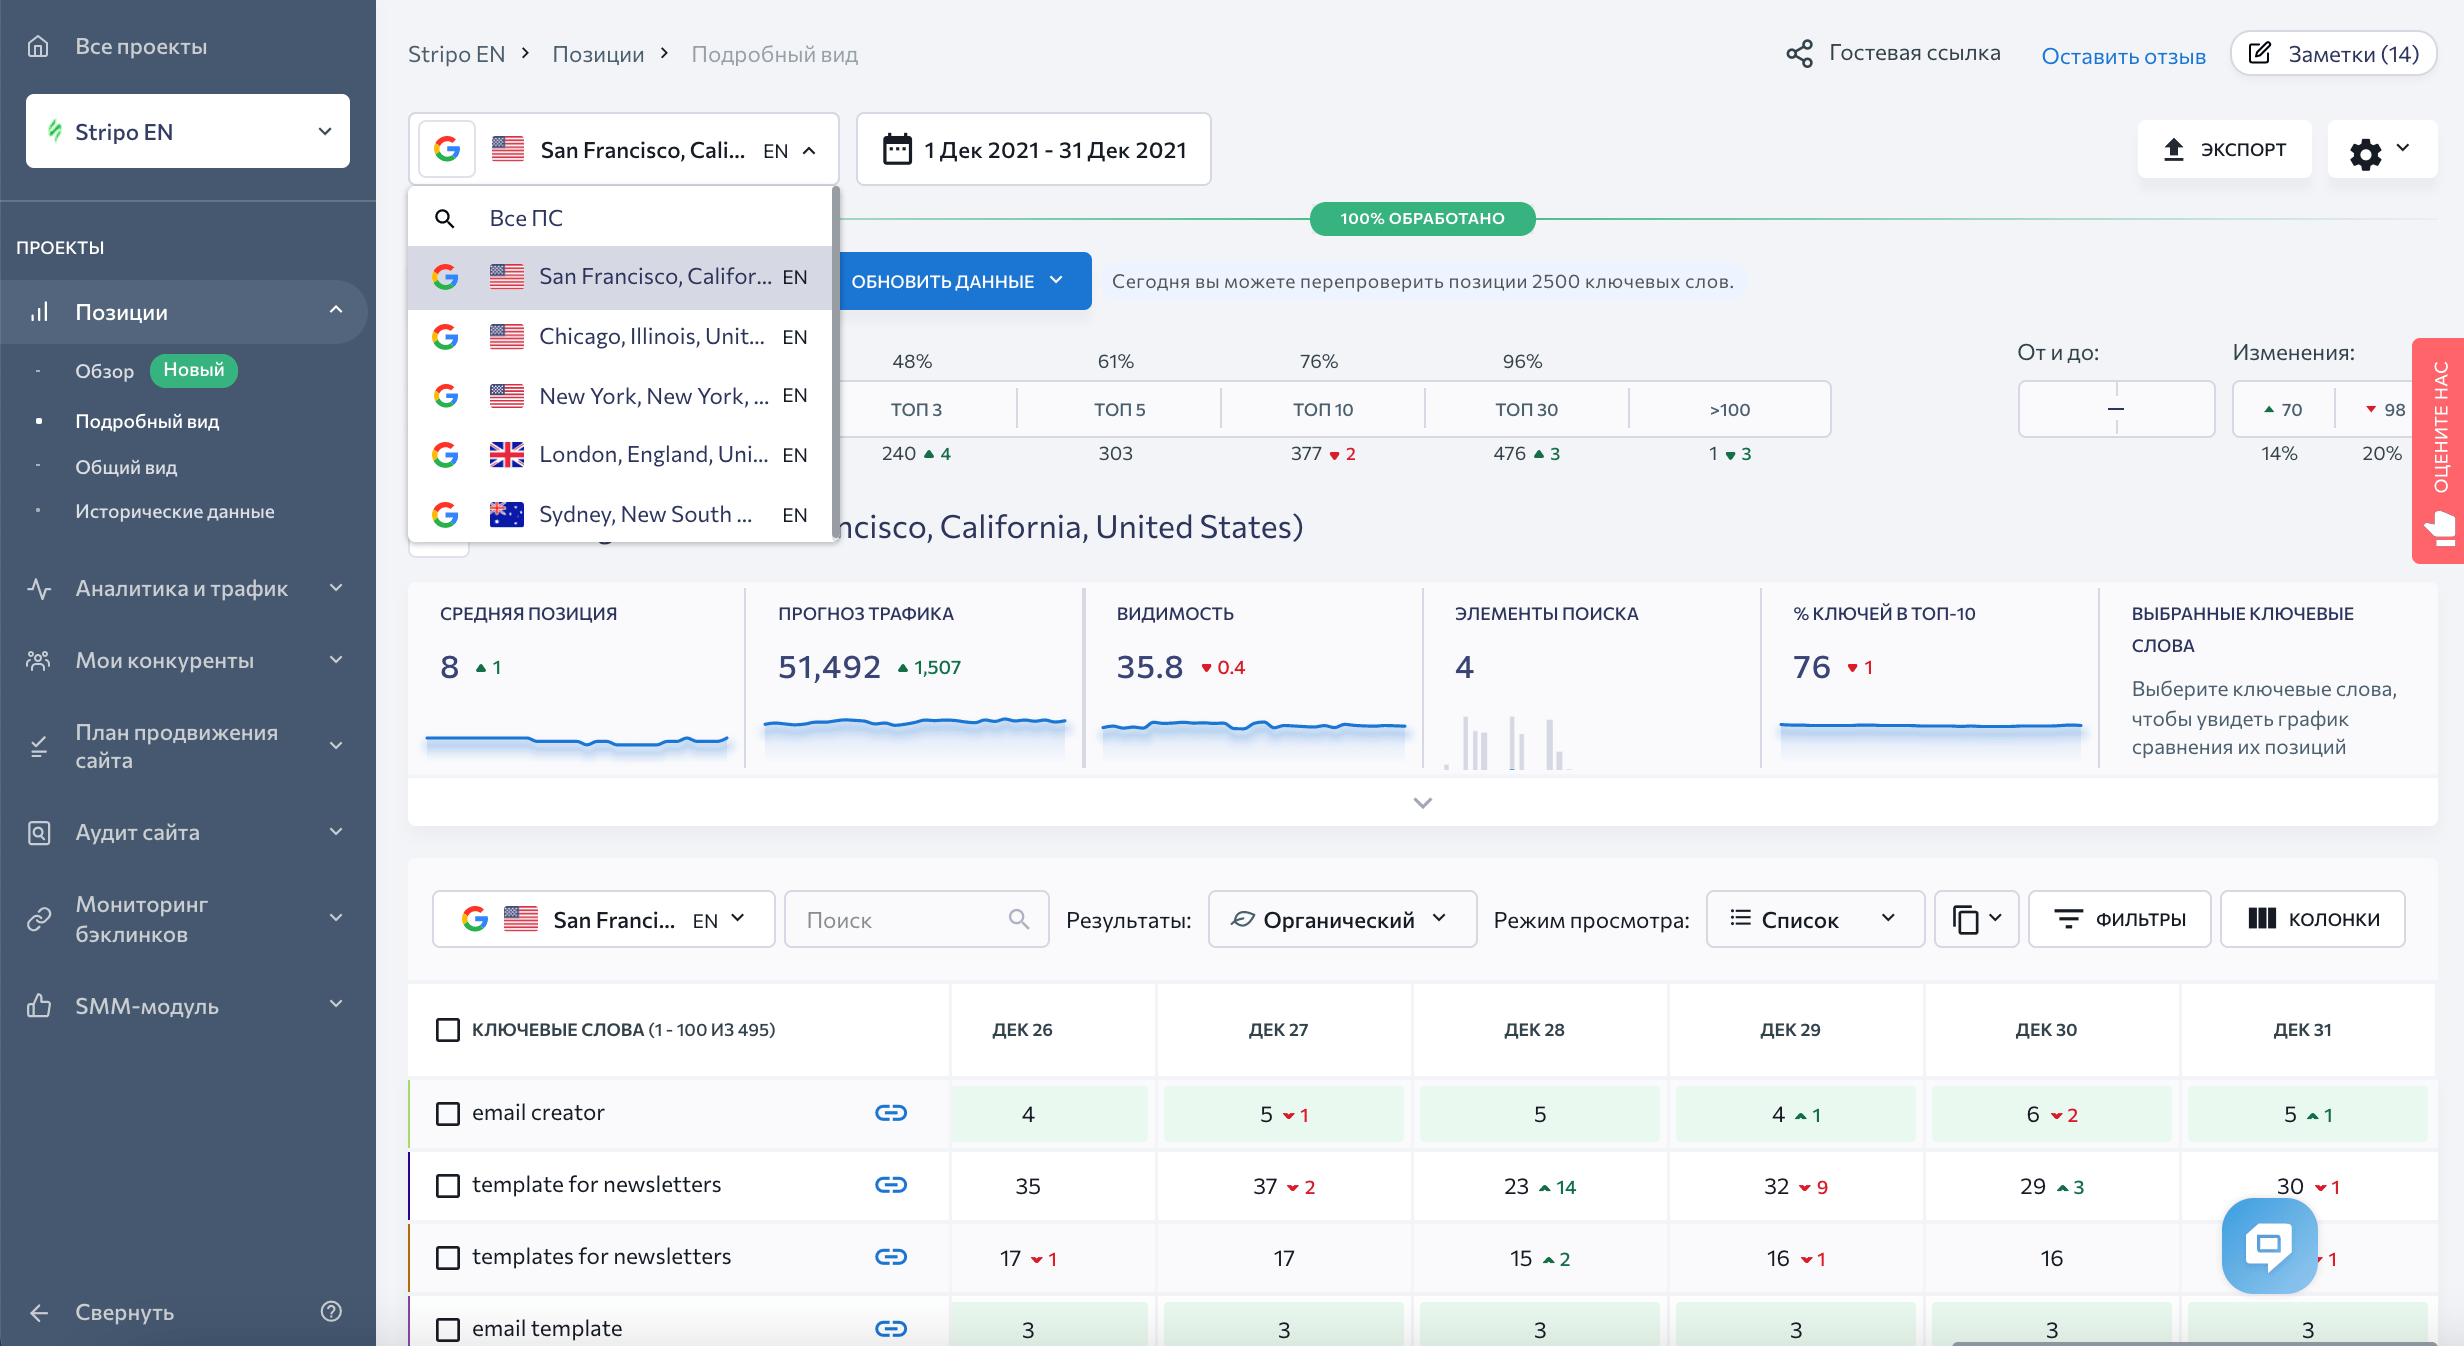Image resolution: width=2464 pixels, height=1346 pixels.
Task: Go to Позиции breadcrumb
Action: tap(598, 54)
